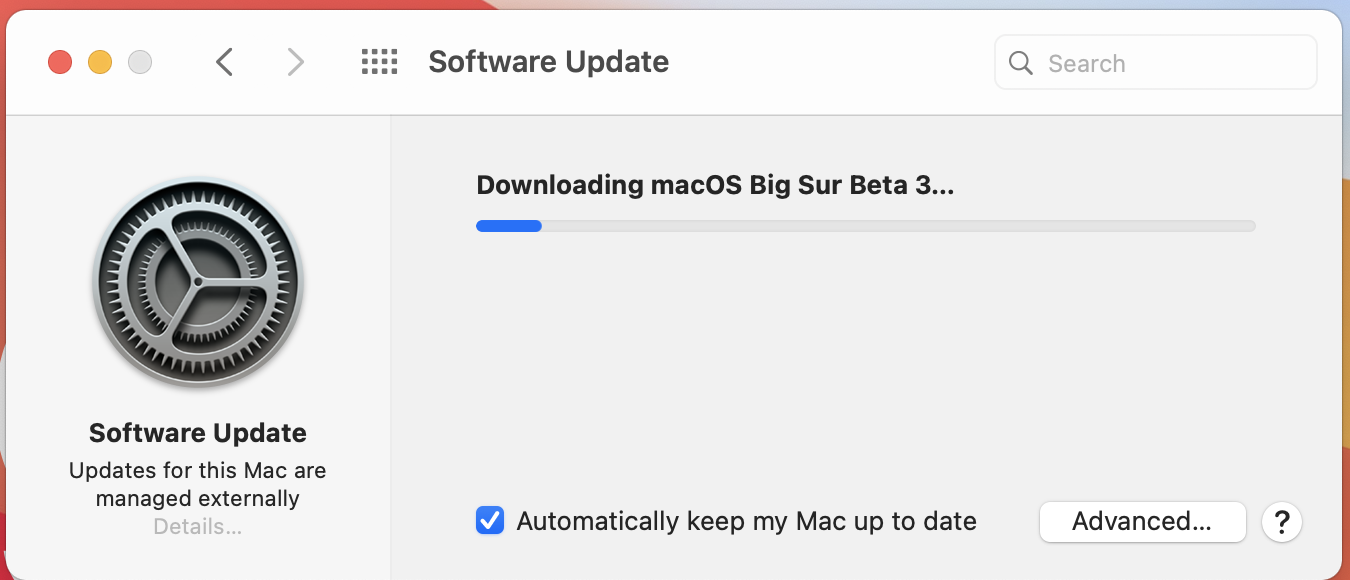Click the blue filled part of progress bar
Image resolution: width=1350 pixels, height=580 pixels.
[509, 226]
